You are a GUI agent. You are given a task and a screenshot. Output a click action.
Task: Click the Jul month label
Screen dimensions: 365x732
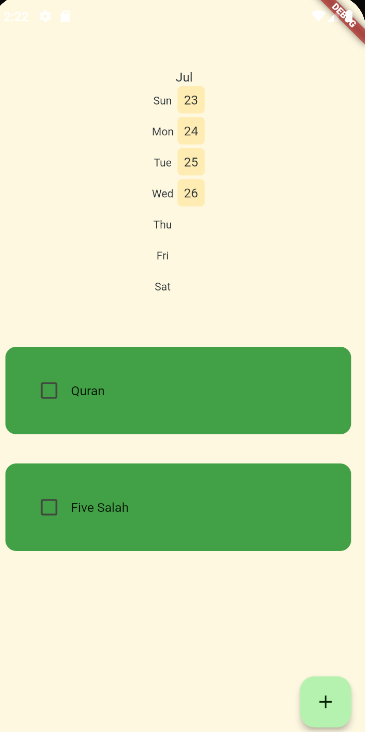[x=184, y=77]
